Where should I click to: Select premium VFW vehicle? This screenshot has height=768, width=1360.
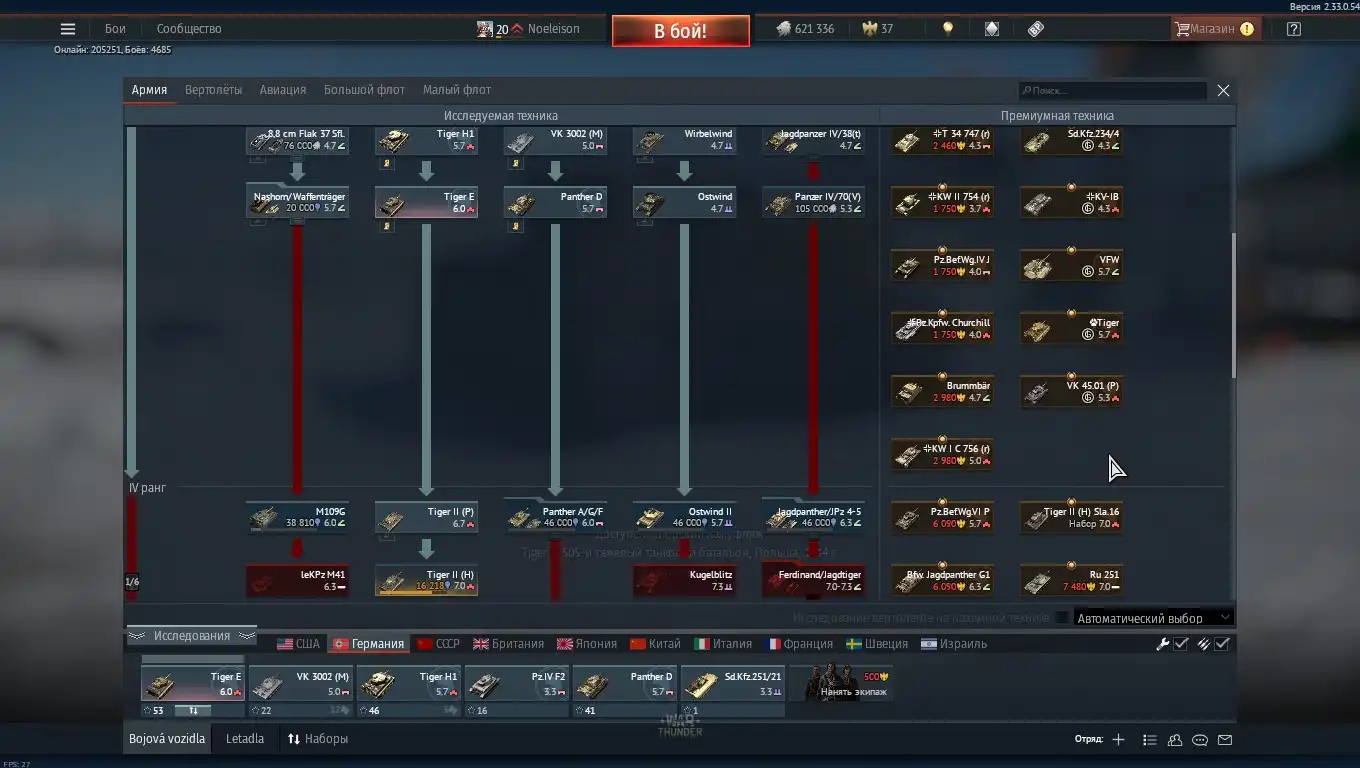[x=1071, y=265]
